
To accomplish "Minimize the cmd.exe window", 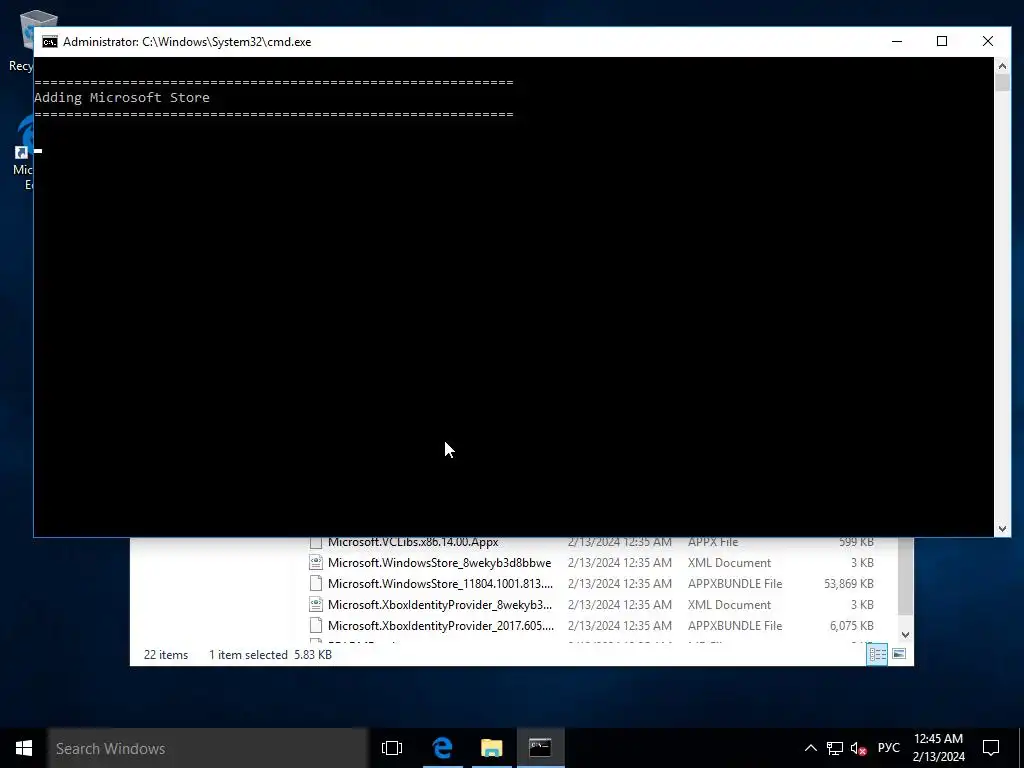I will click(897, 42).
